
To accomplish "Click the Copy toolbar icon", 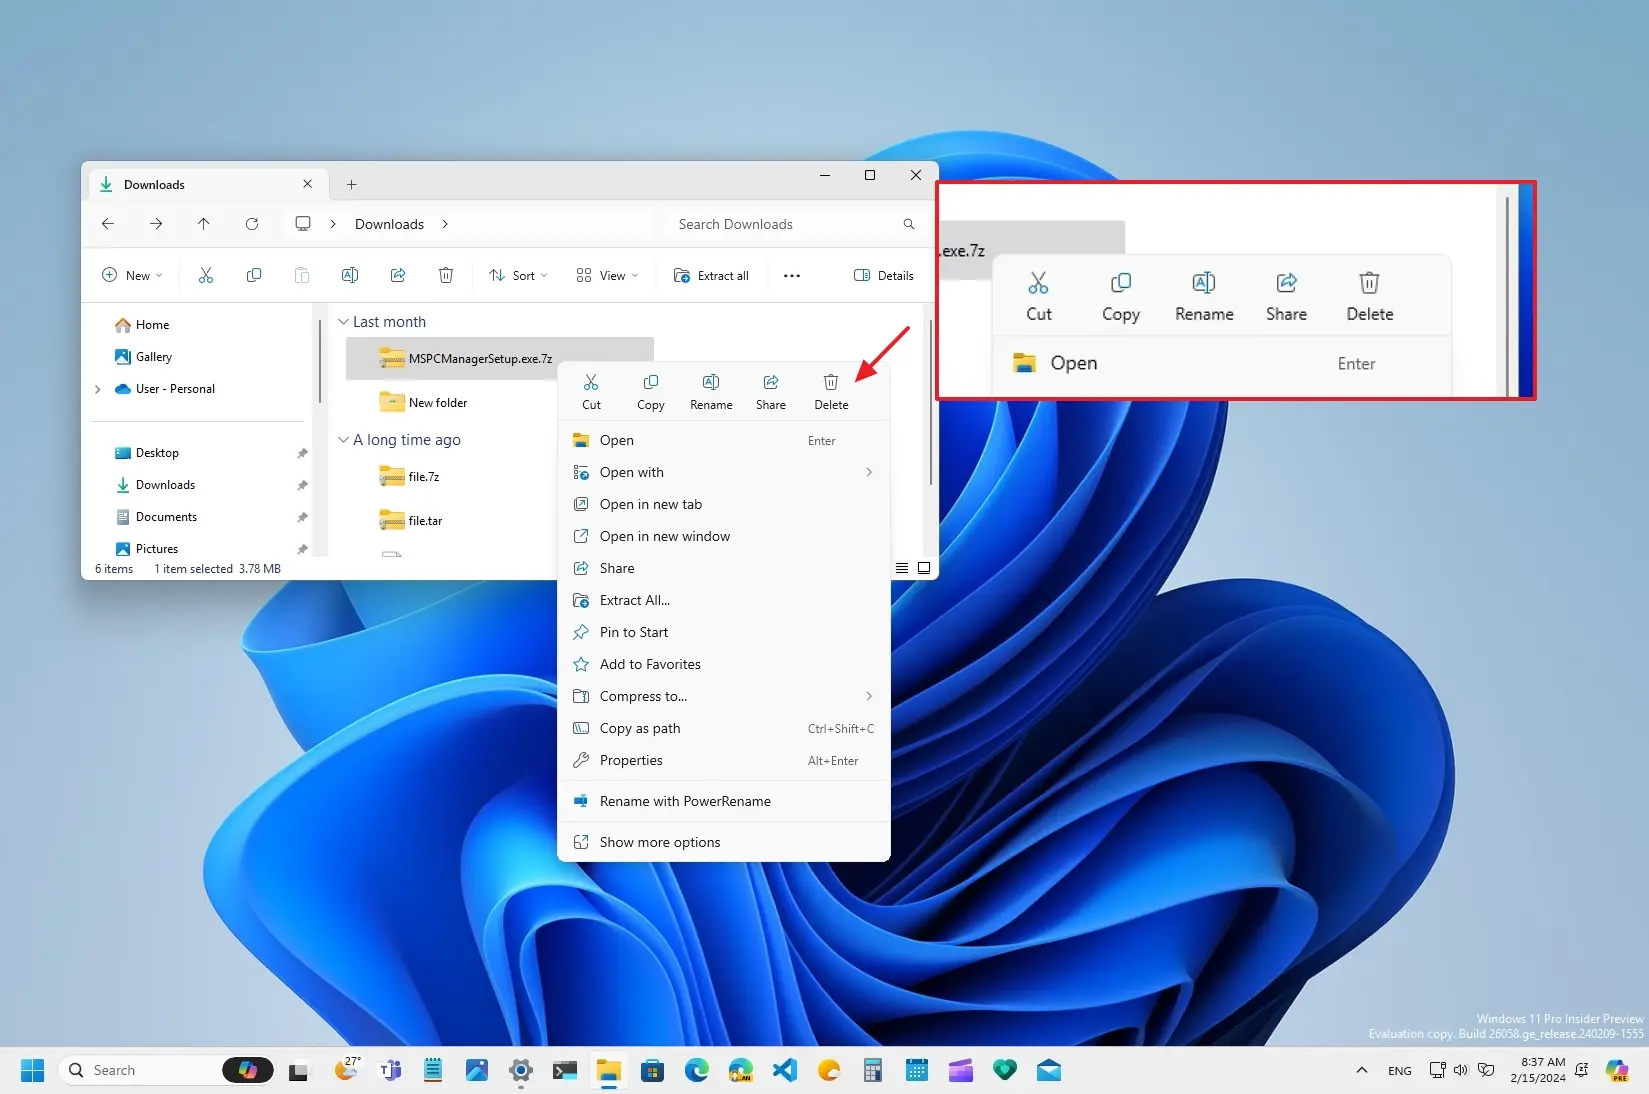I will click(x=254, y=275).
